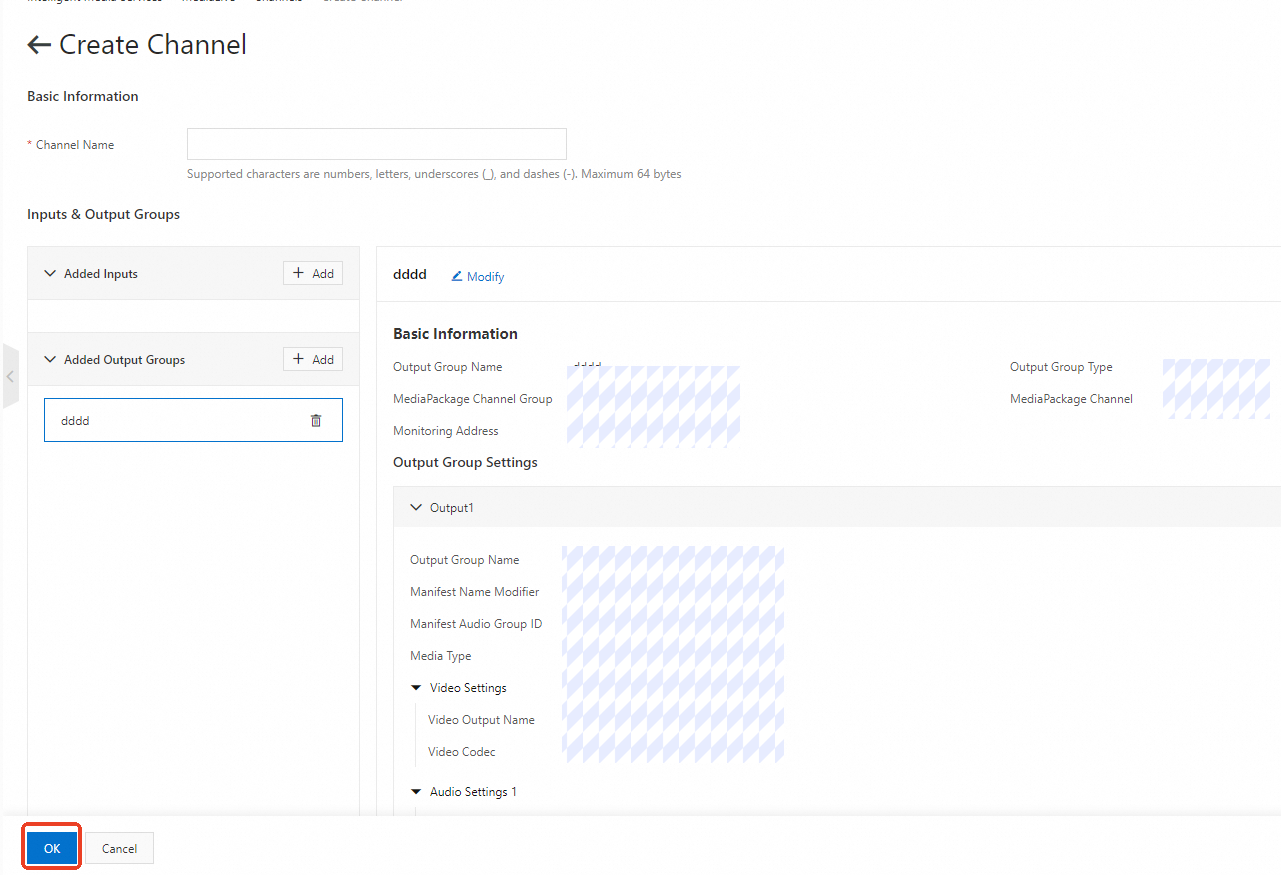Click plus icon in Added Output Groups
Image resolution: width=1281 pixels, height=875 pixels.
pos(298,359)
